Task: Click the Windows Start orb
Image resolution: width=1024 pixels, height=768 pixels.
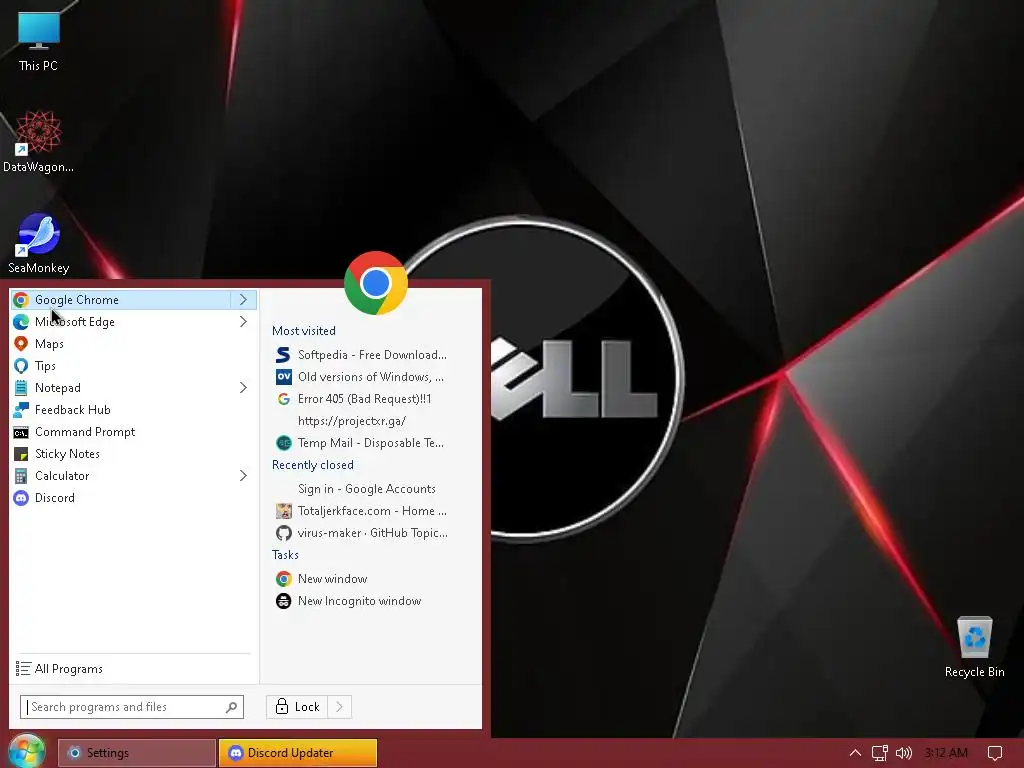Action: tap(27, 751)
